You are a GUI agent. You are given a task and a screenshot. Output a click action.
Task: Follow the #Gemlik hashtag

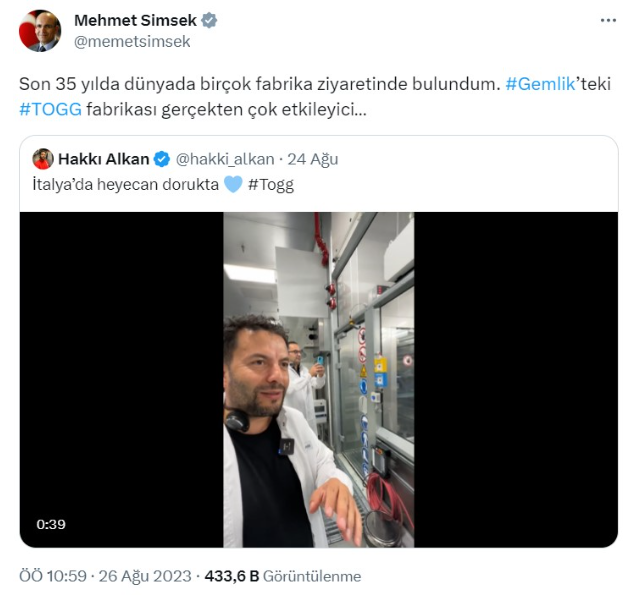click(x=540, y=84)
